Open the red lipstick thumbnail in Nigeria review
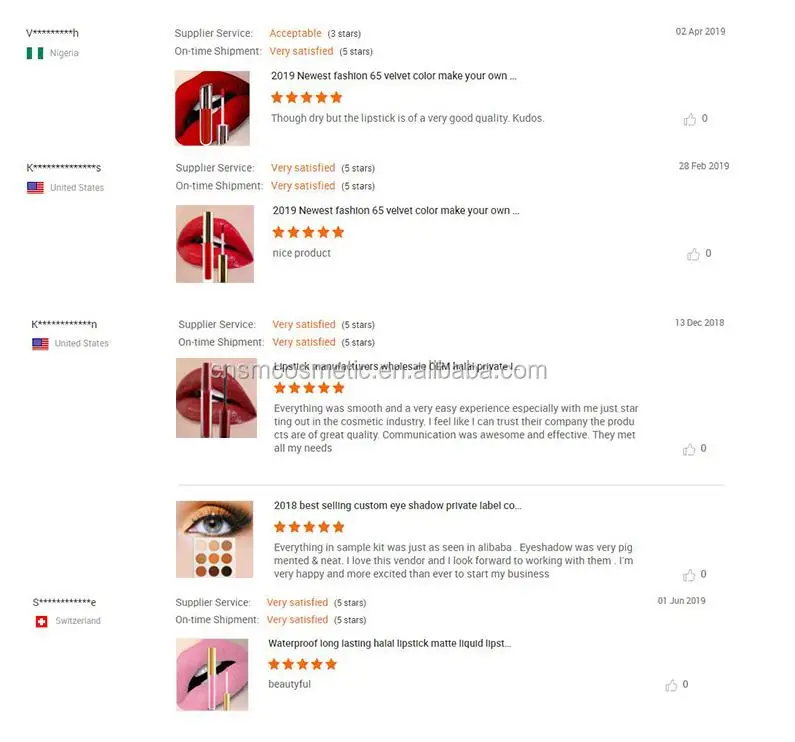 click(x=212, y=108)
